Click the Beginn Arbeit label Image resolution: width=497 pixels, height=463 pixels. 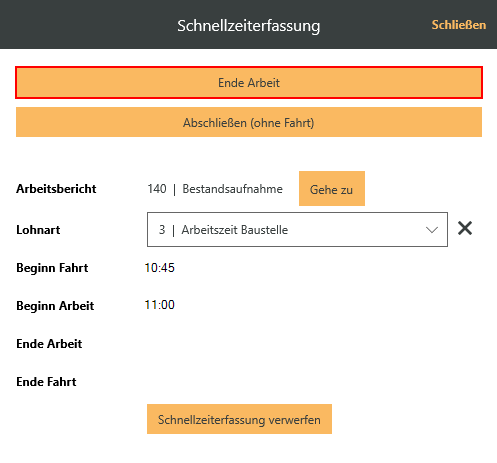click(55, 306)
